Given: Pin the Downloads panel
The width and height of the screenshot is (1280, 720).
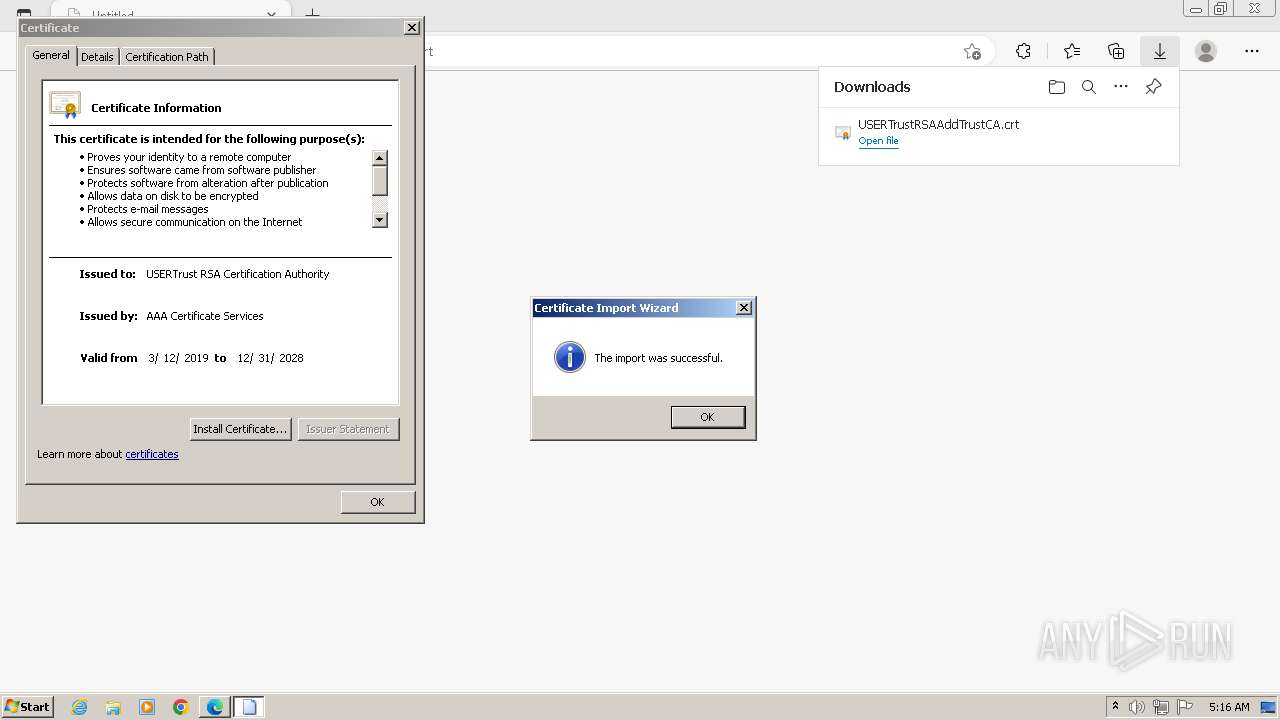Looking at the screenshot, I should pyautogui.click(x=1153, y=87).
